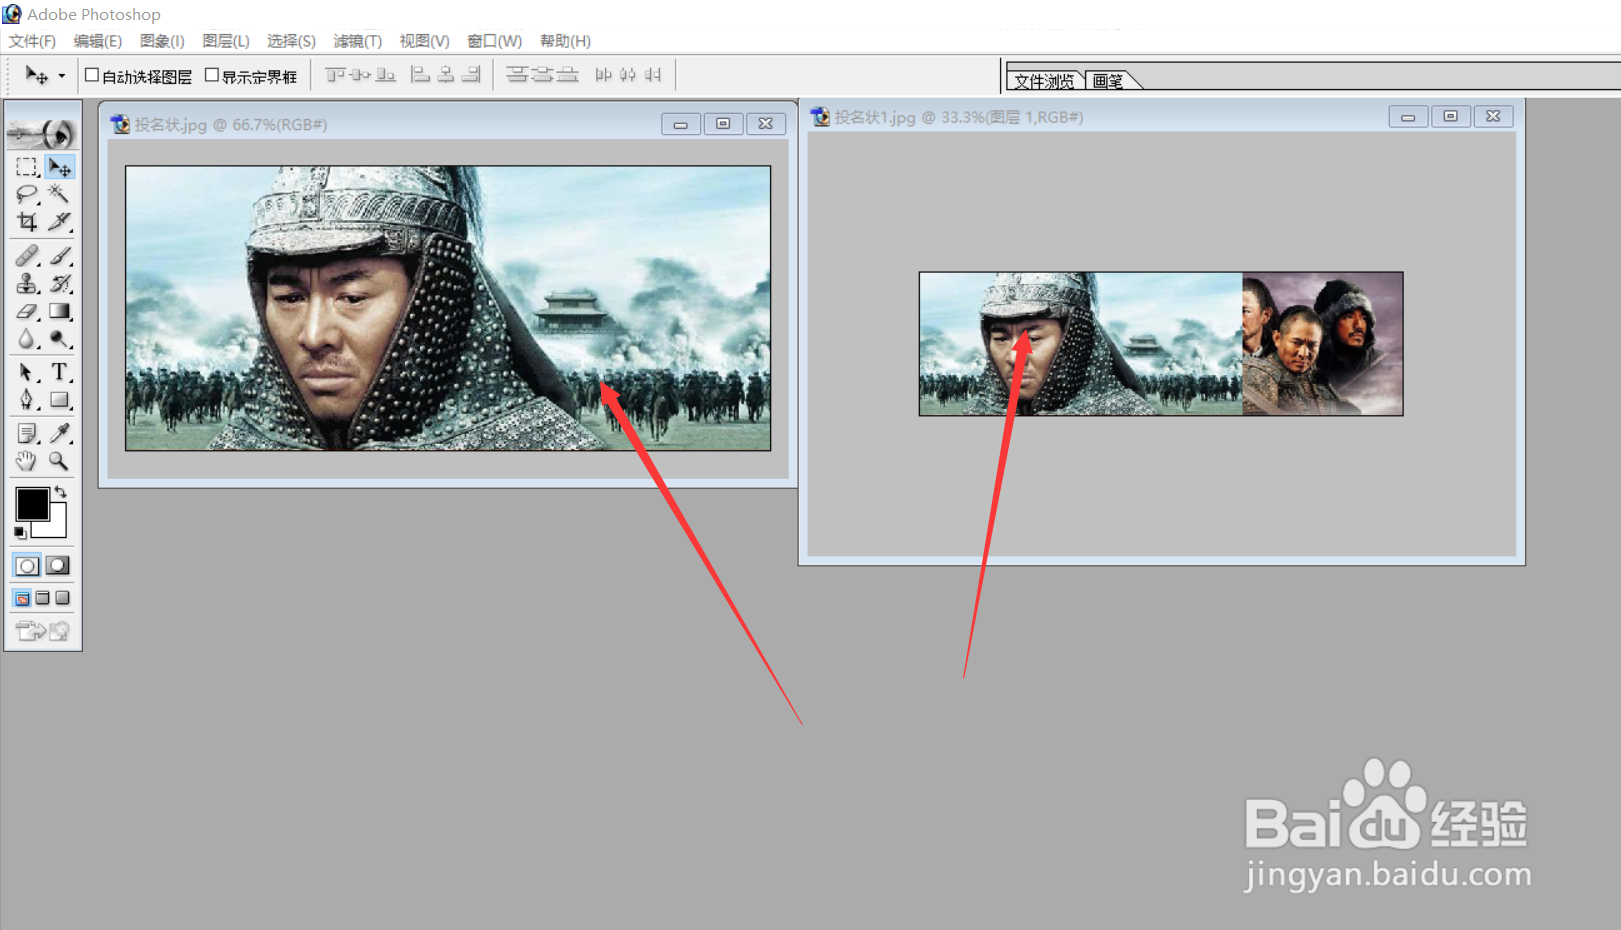Image resolution: width=1621 pixels, height=930 pixels.
Task: Select the Clone Stamp tool
Action: click(27, 284)
